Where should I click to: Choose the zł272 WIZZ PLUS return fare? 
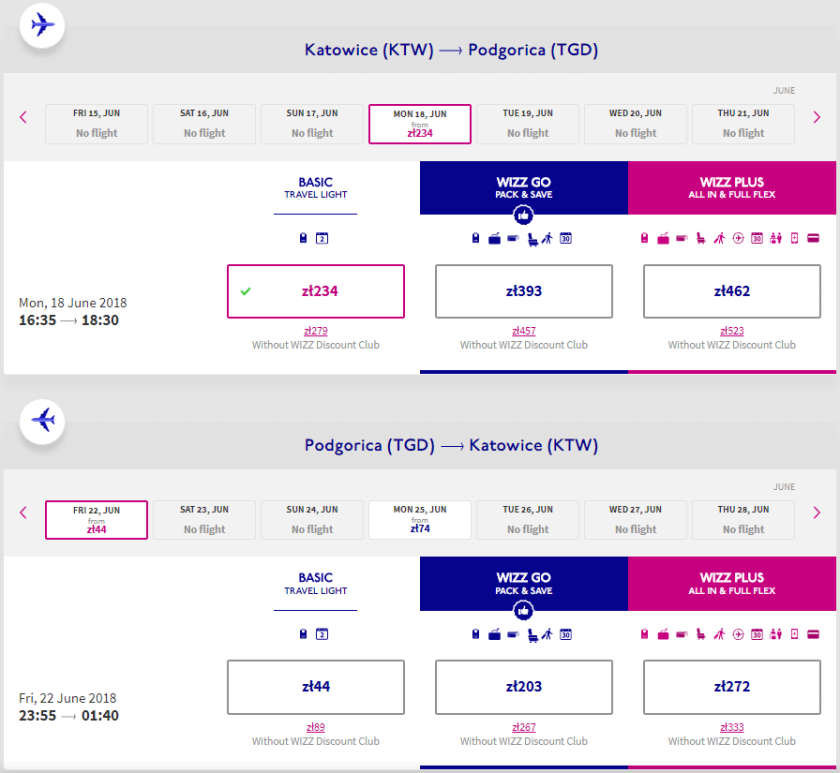tap(732, 687)
